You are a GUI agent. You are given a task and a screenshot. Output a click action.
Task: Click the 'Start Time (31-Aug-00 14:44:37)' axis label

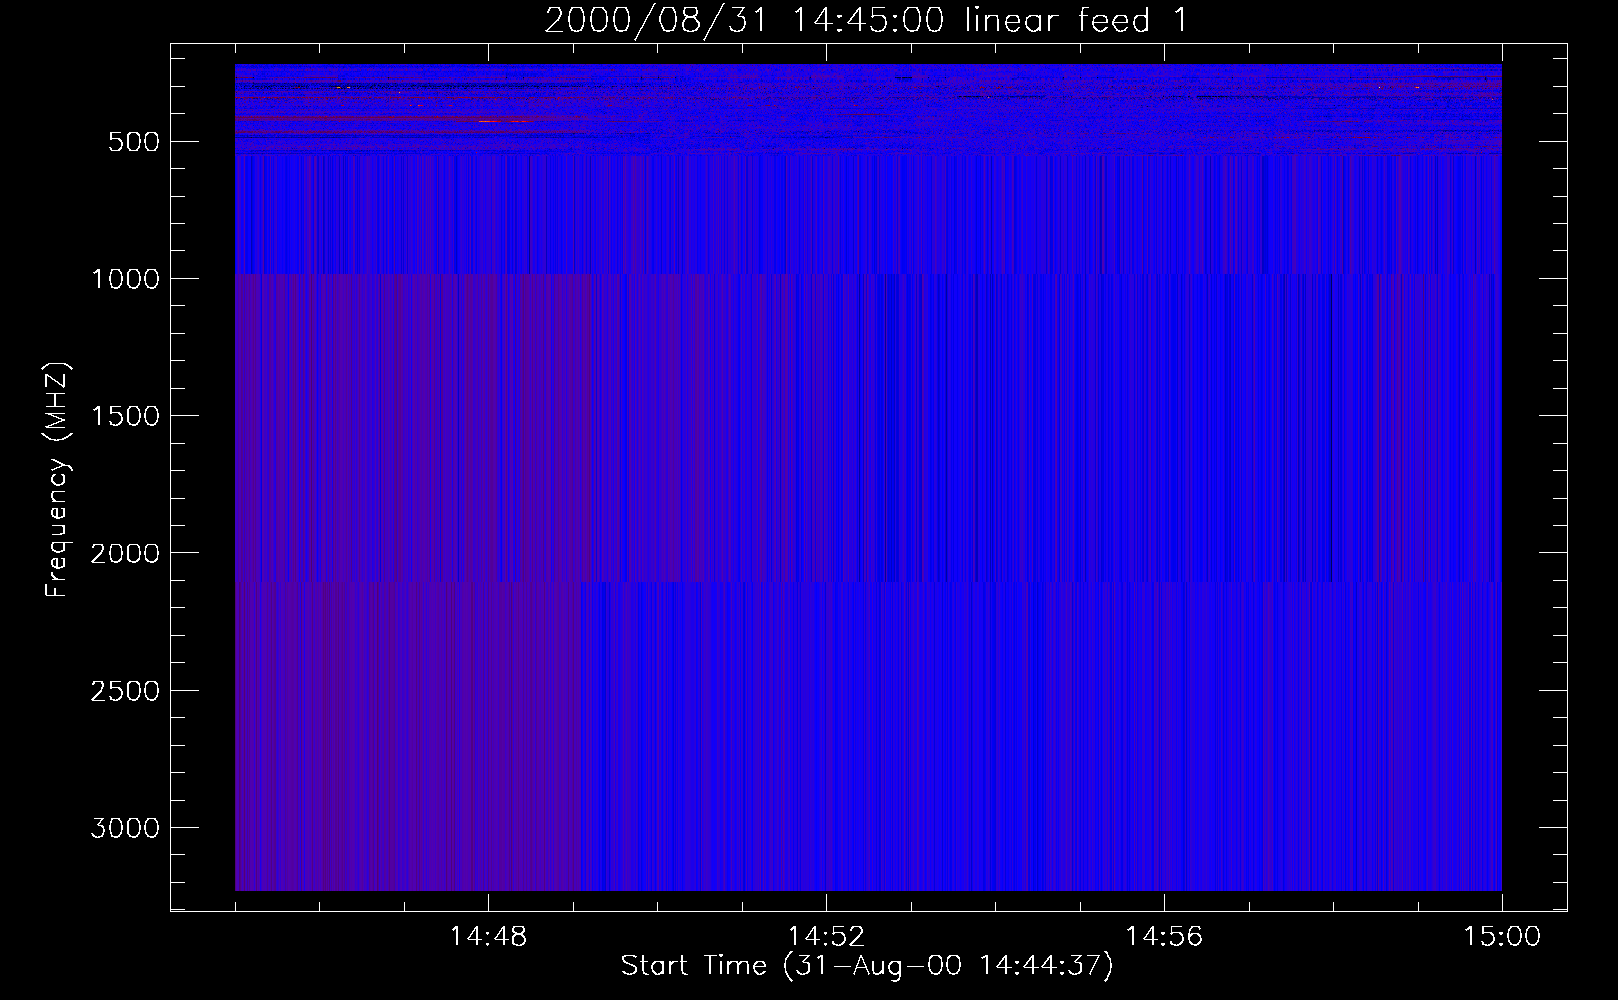point(866,966)
